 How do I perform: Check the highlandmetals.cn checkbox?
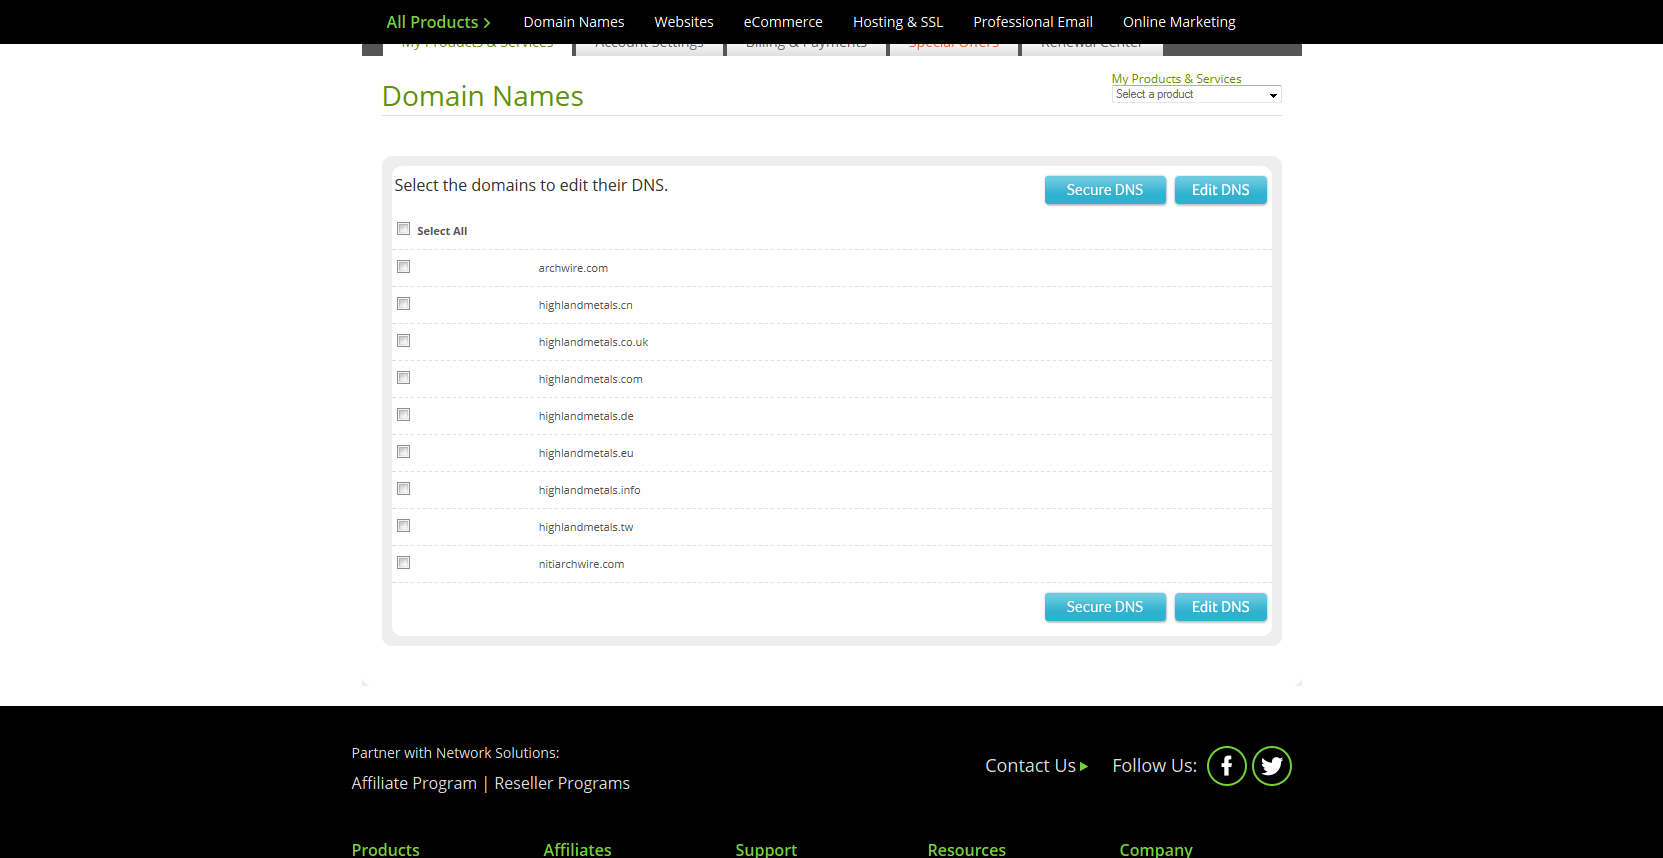tap(403, 304)
